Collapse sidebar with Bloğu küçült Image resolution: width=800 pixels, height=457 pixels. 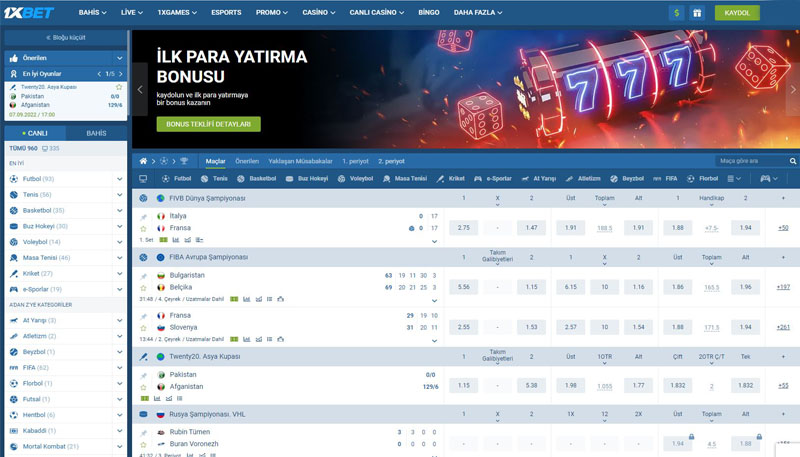[65, 38]
